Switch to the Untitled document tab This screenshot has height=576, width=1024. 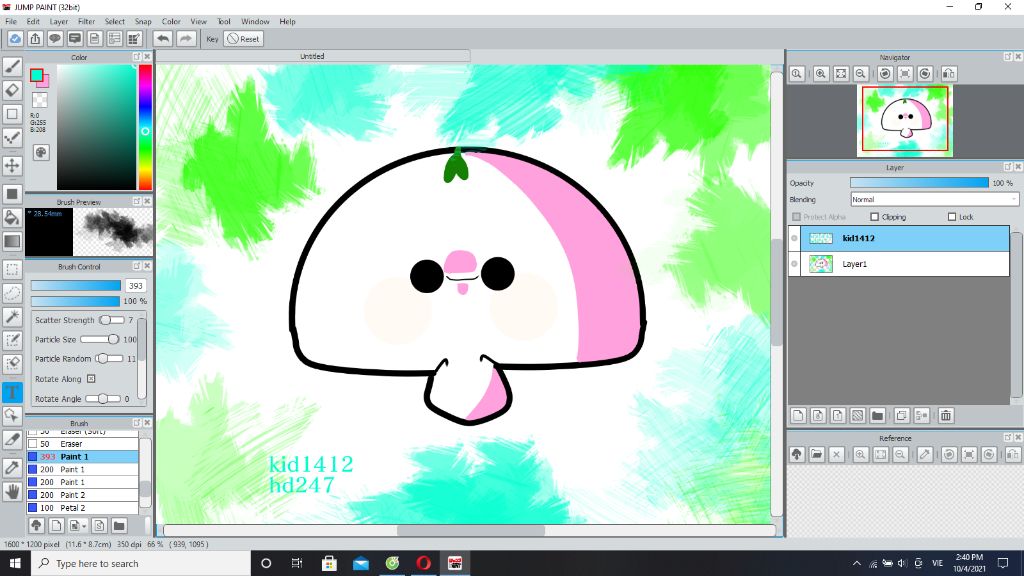(312, 56)
